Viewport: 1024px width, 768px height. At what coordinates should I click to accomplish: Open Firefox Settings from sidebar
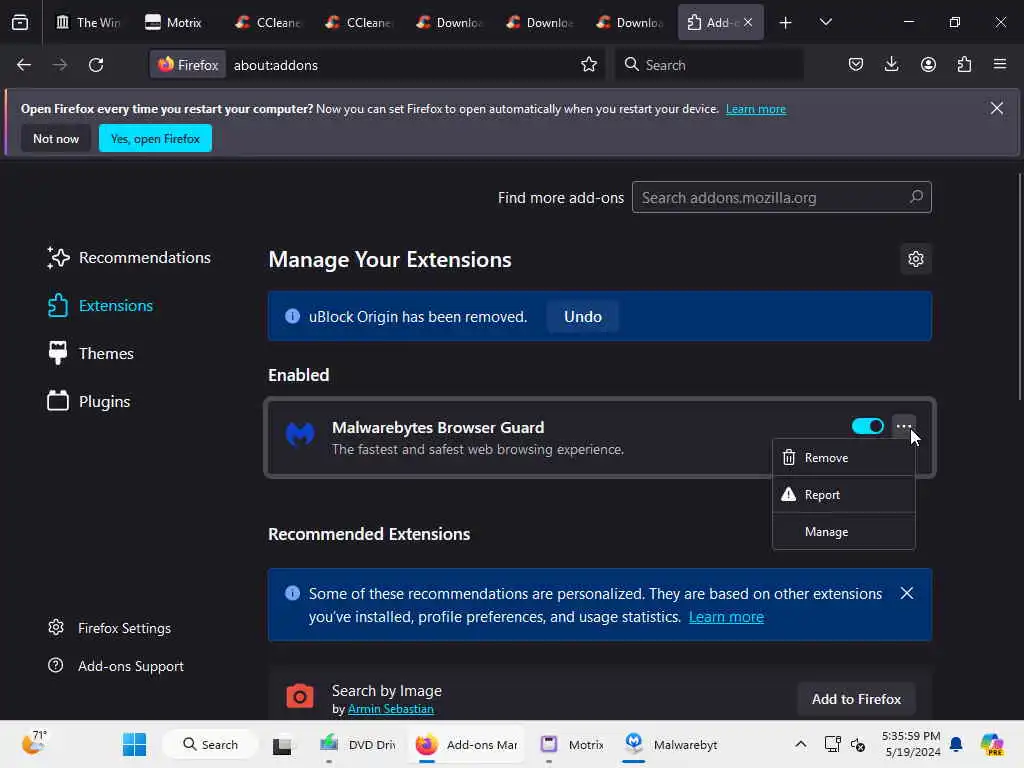click(x=109, y=628)
